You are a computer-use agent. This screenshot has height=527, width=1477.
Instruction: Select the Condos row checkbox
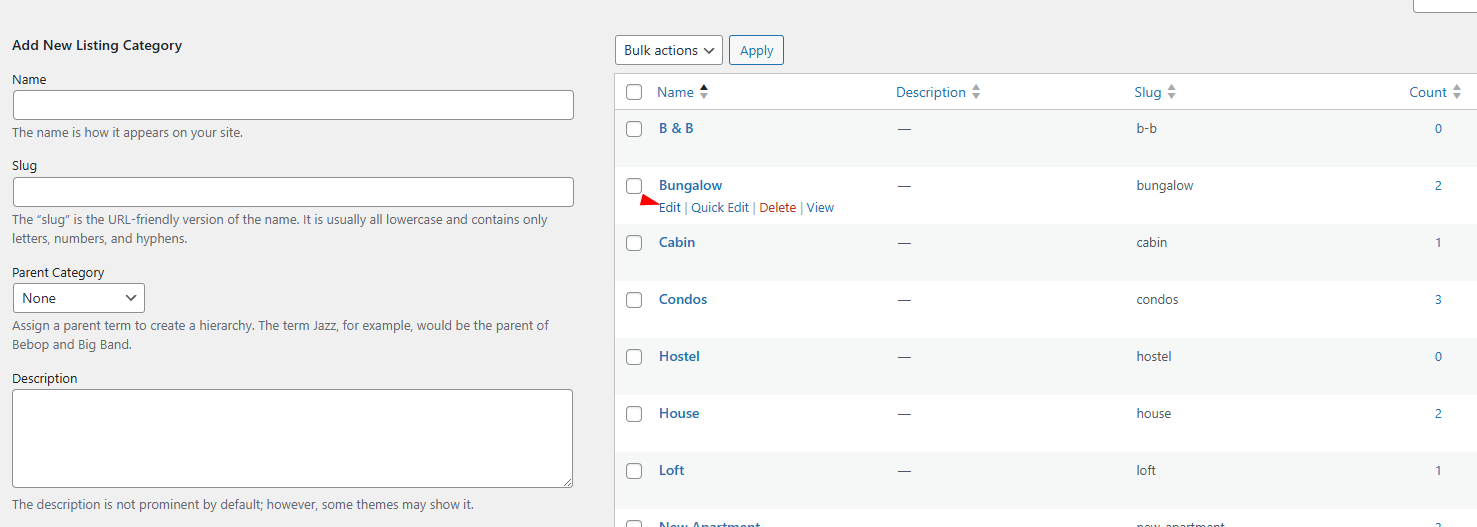click(634, 300)
